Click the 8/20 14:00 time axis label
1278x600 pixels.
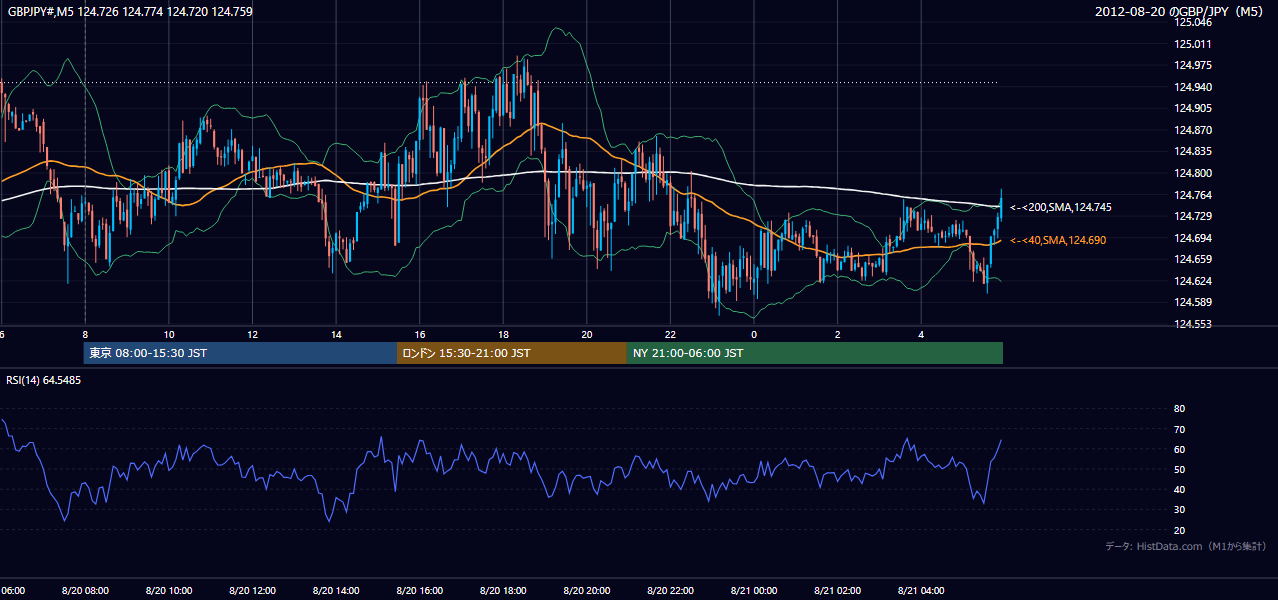[336, 591]
